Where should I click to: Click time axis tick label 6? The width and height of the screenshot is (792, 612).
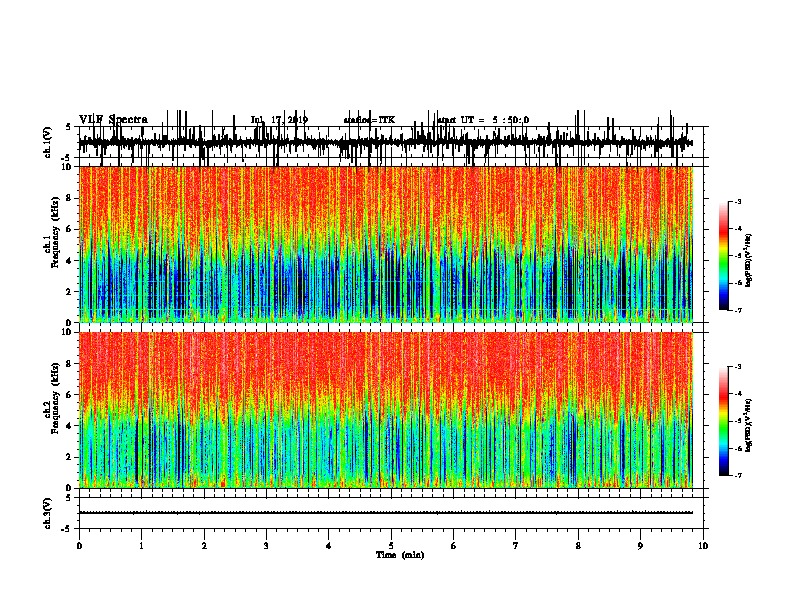pos(454,546)
